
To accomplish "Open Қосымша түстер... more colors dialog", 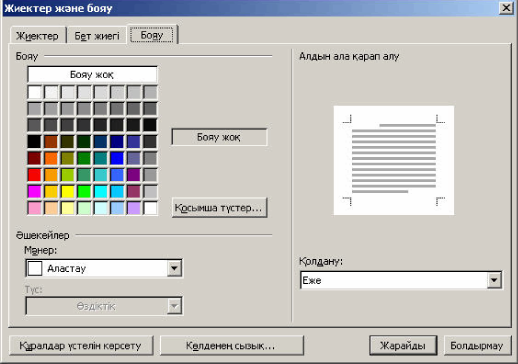I will point(219,208).
